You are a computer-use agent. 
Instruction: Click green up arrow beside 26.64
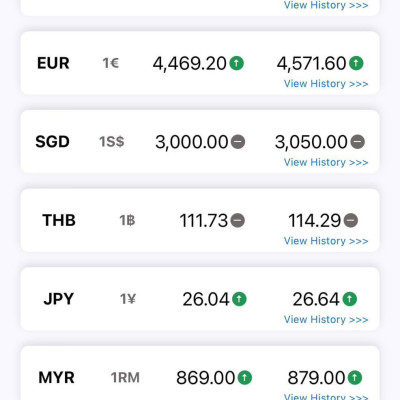(350, 299)
